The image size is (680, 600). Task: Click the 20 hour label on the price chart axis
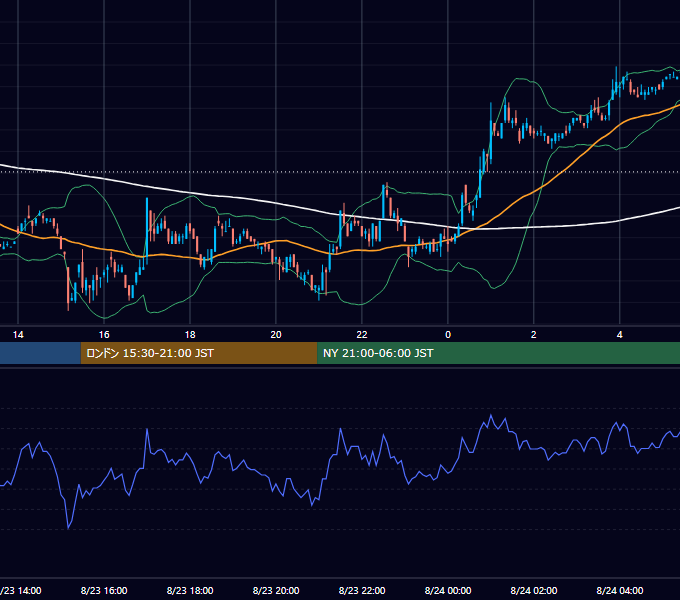click(x=276, y=335)
